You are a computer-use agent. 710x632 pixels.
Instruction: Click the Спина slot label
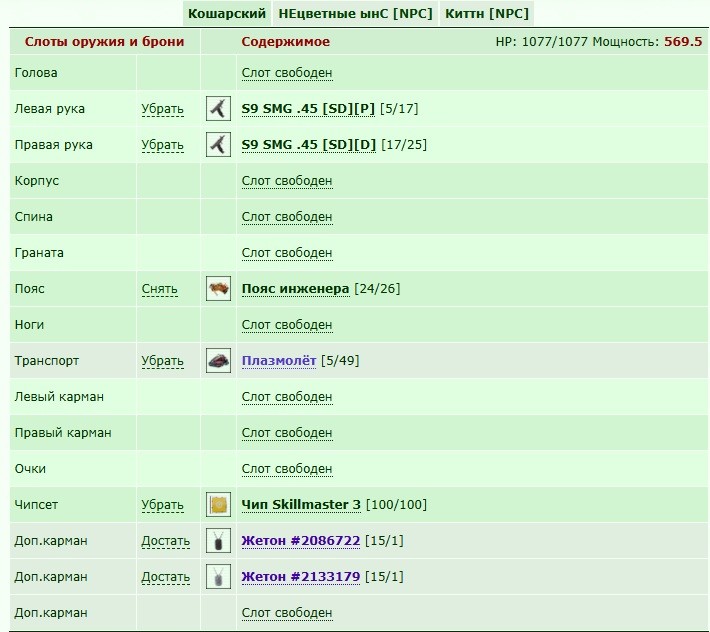click(34, 217)
